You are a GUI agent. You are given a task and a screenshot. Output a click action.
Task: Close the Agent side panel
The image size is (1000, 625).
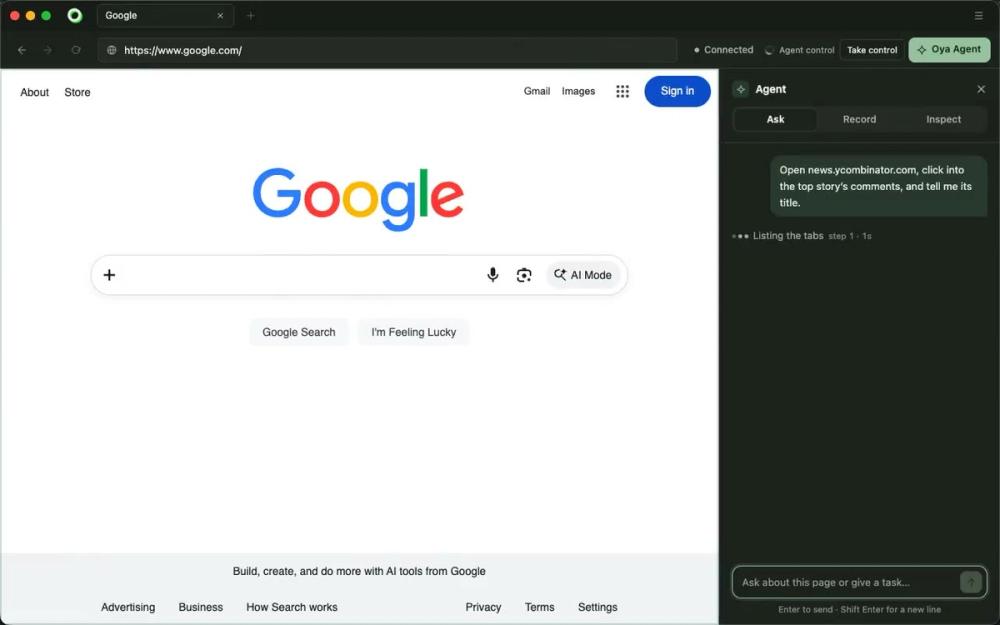981,89
